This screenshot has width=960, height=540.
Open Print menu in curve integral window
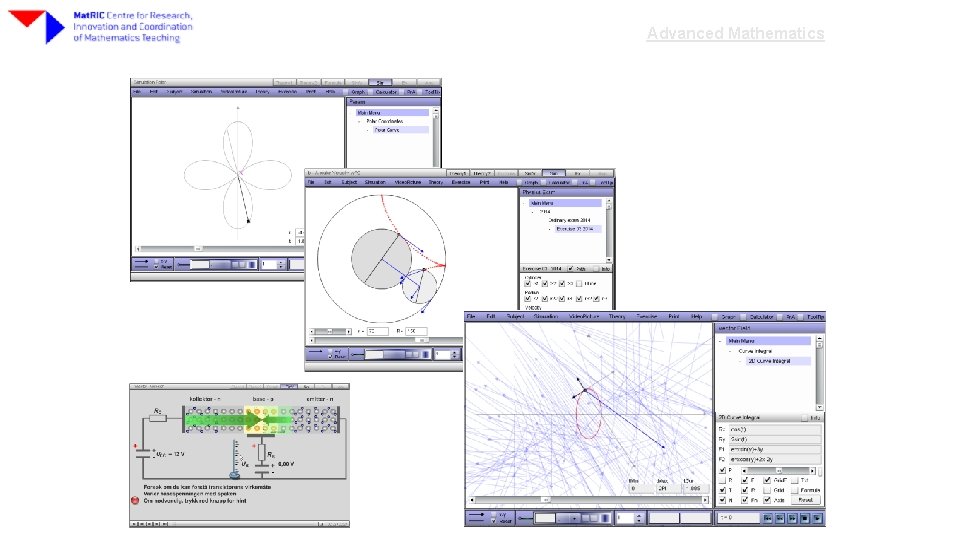[673, 317]
